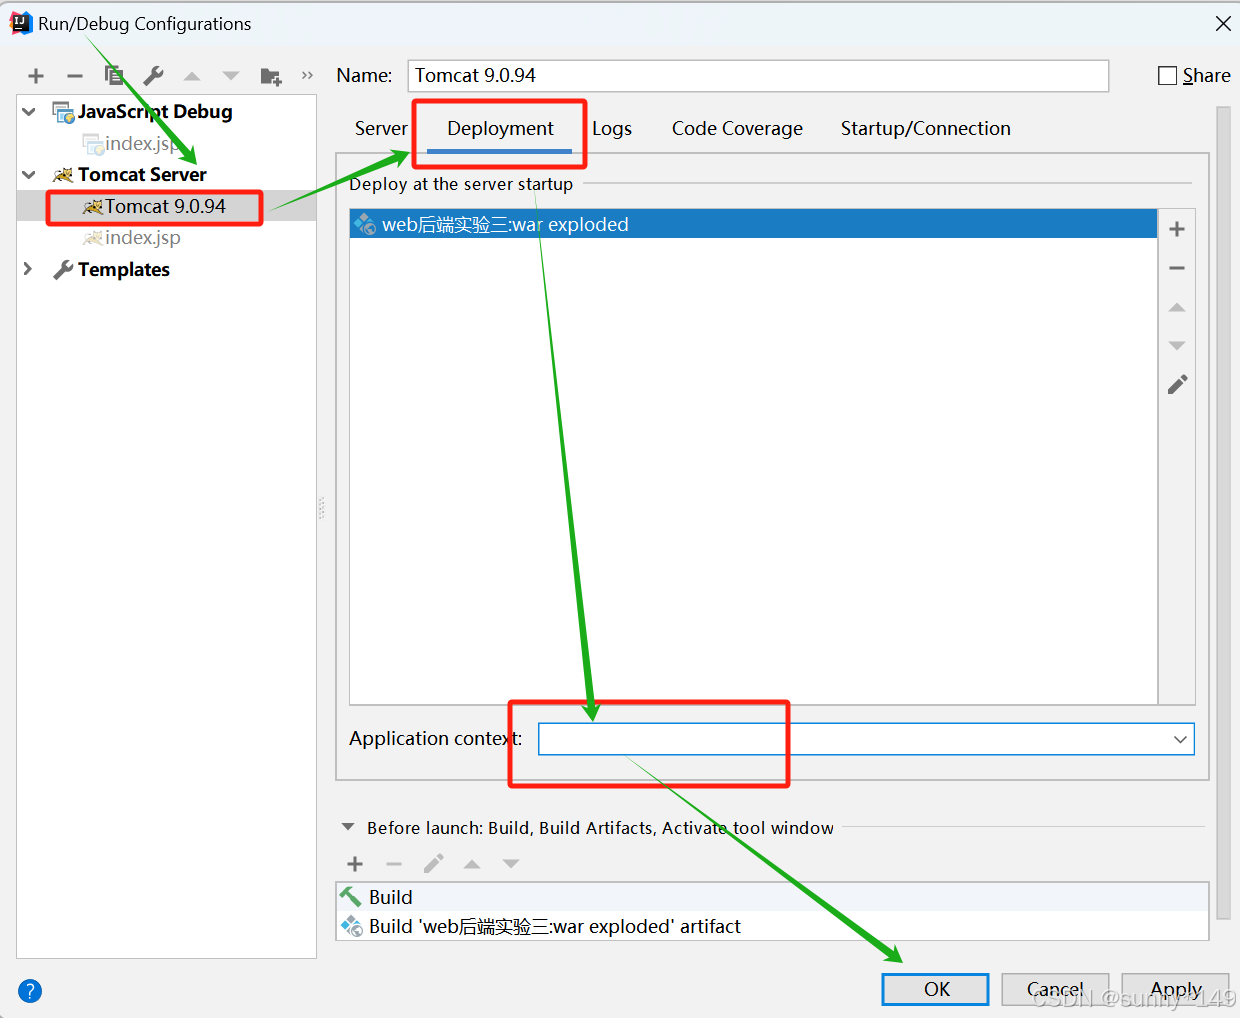
Task: Select Build 'web后端实验三:war exploded' artifact row
Action: coord(772,926)
